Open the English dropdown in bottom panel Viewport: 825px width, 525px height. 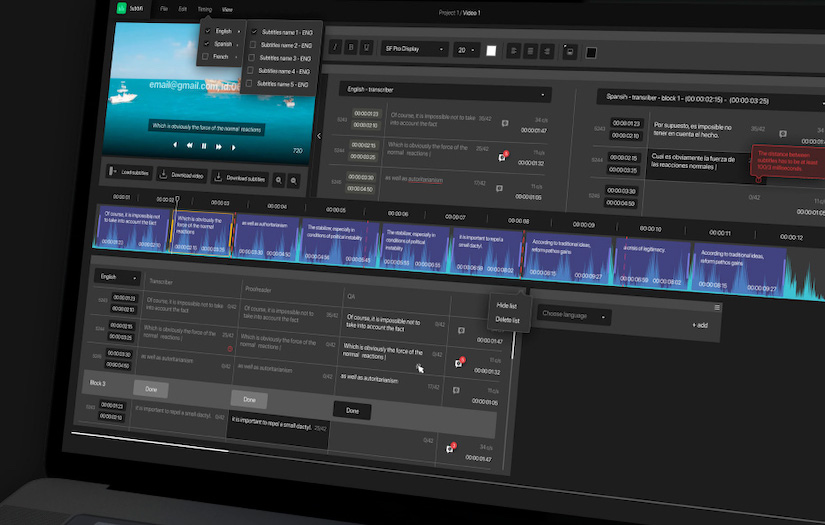coord(118,277)
